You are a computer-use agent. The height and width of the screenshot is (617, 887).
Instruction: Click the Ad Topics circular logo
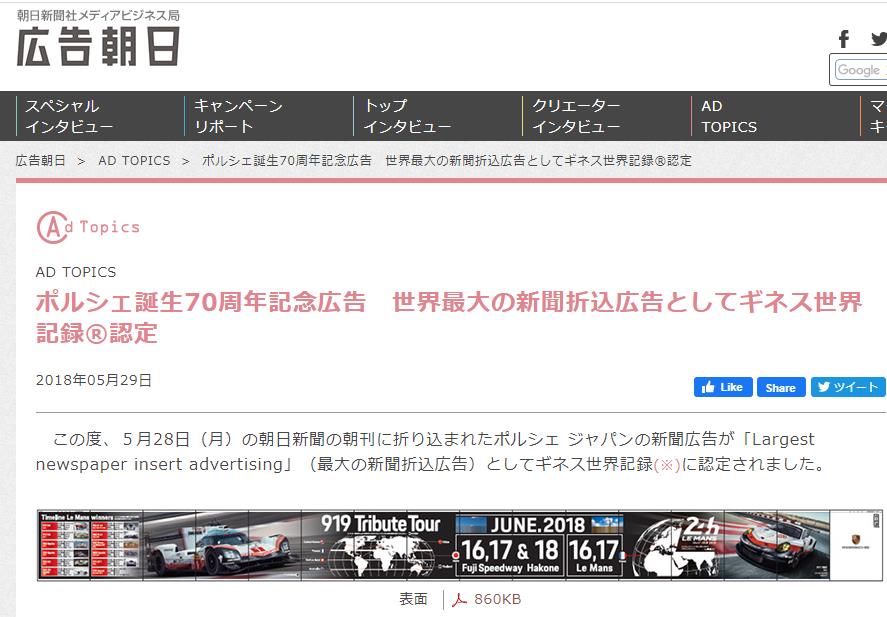point(88,227)
